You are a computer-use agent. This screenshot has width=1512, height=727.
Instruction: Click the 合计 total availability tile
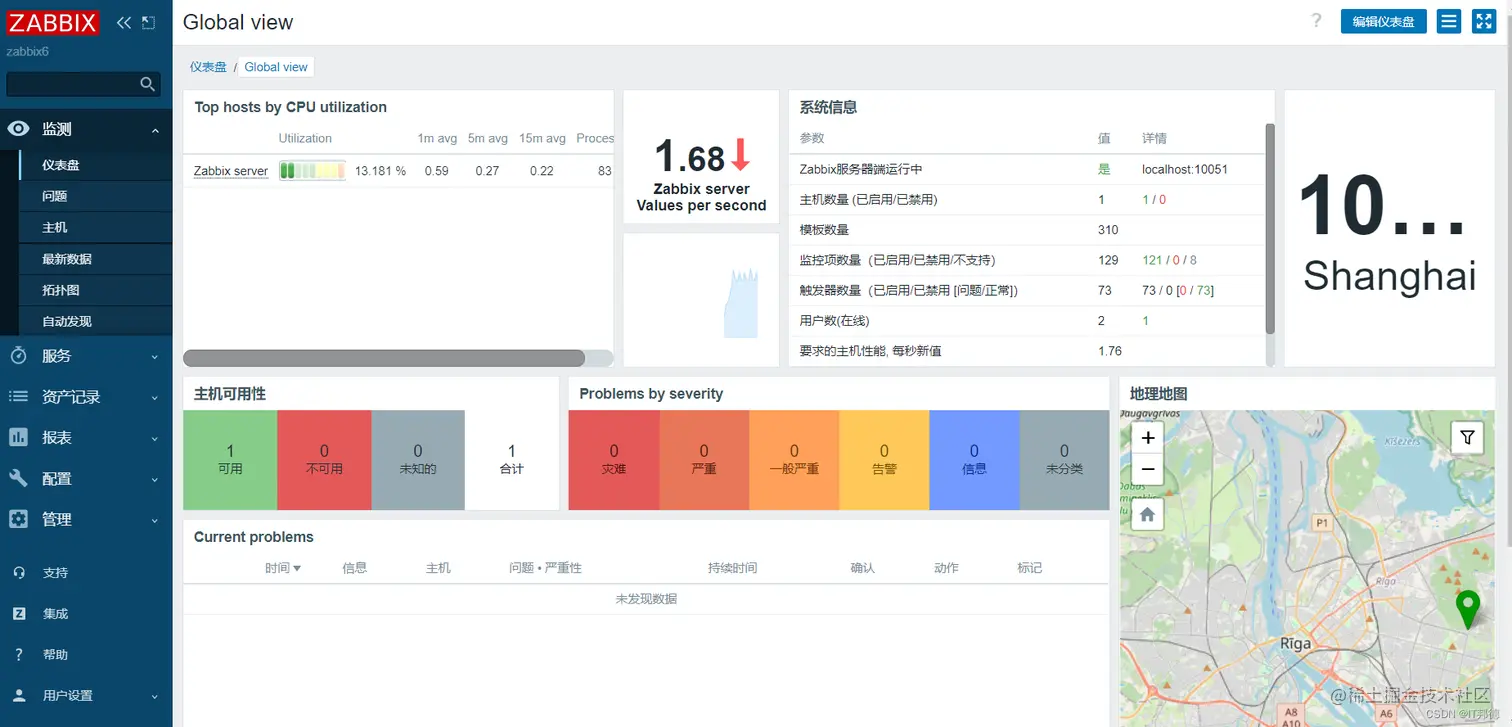[512, 460]
